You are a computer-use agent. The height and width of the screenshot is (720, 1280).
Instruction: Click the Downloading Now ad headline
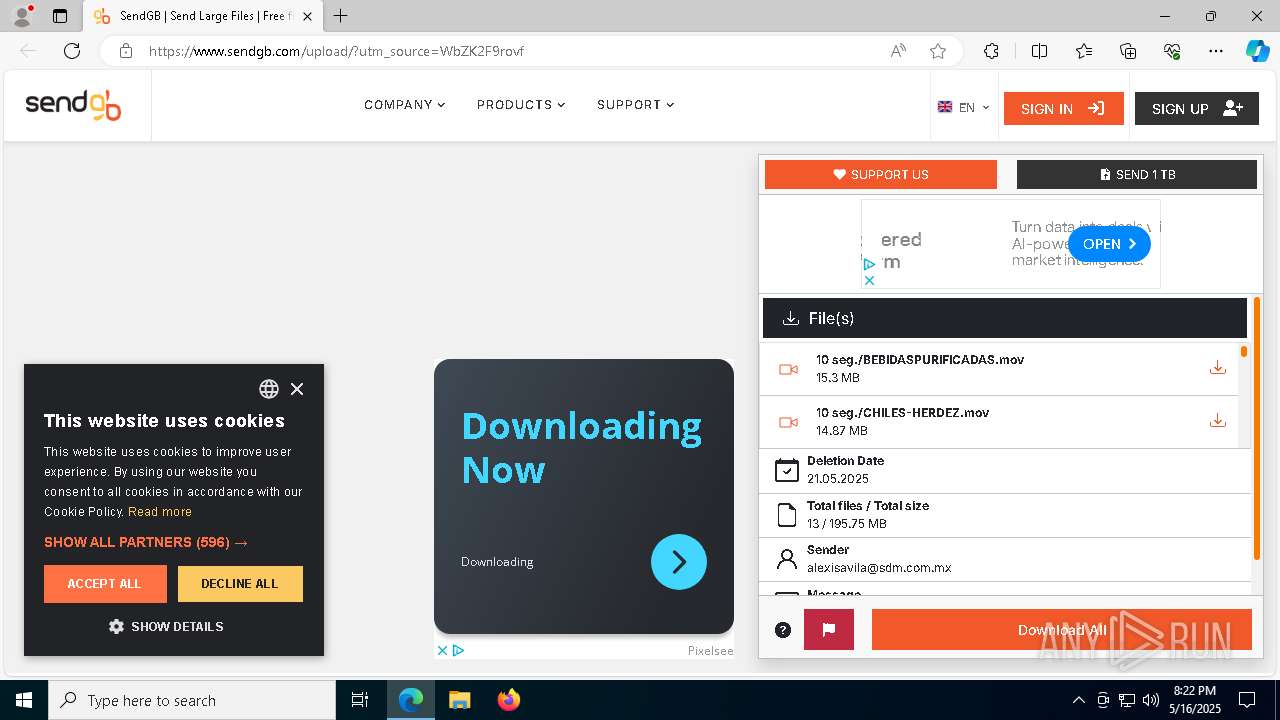582,448
